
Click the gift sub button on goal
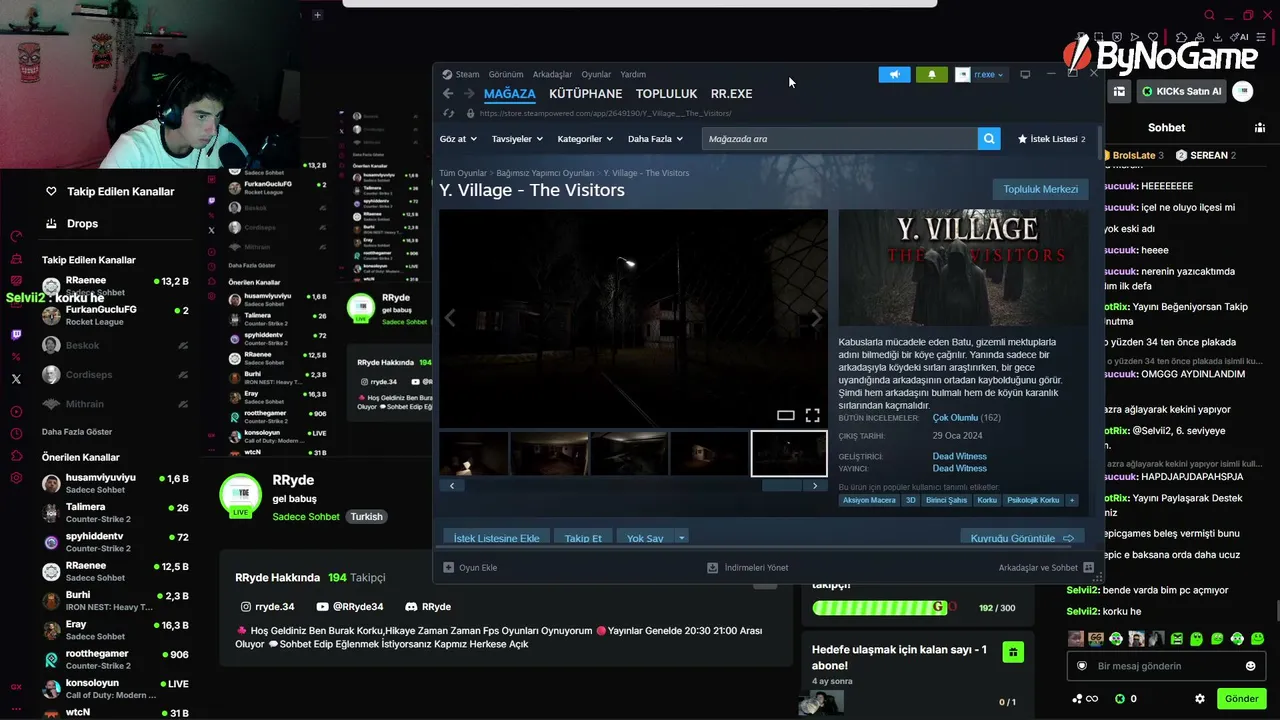1013,652
